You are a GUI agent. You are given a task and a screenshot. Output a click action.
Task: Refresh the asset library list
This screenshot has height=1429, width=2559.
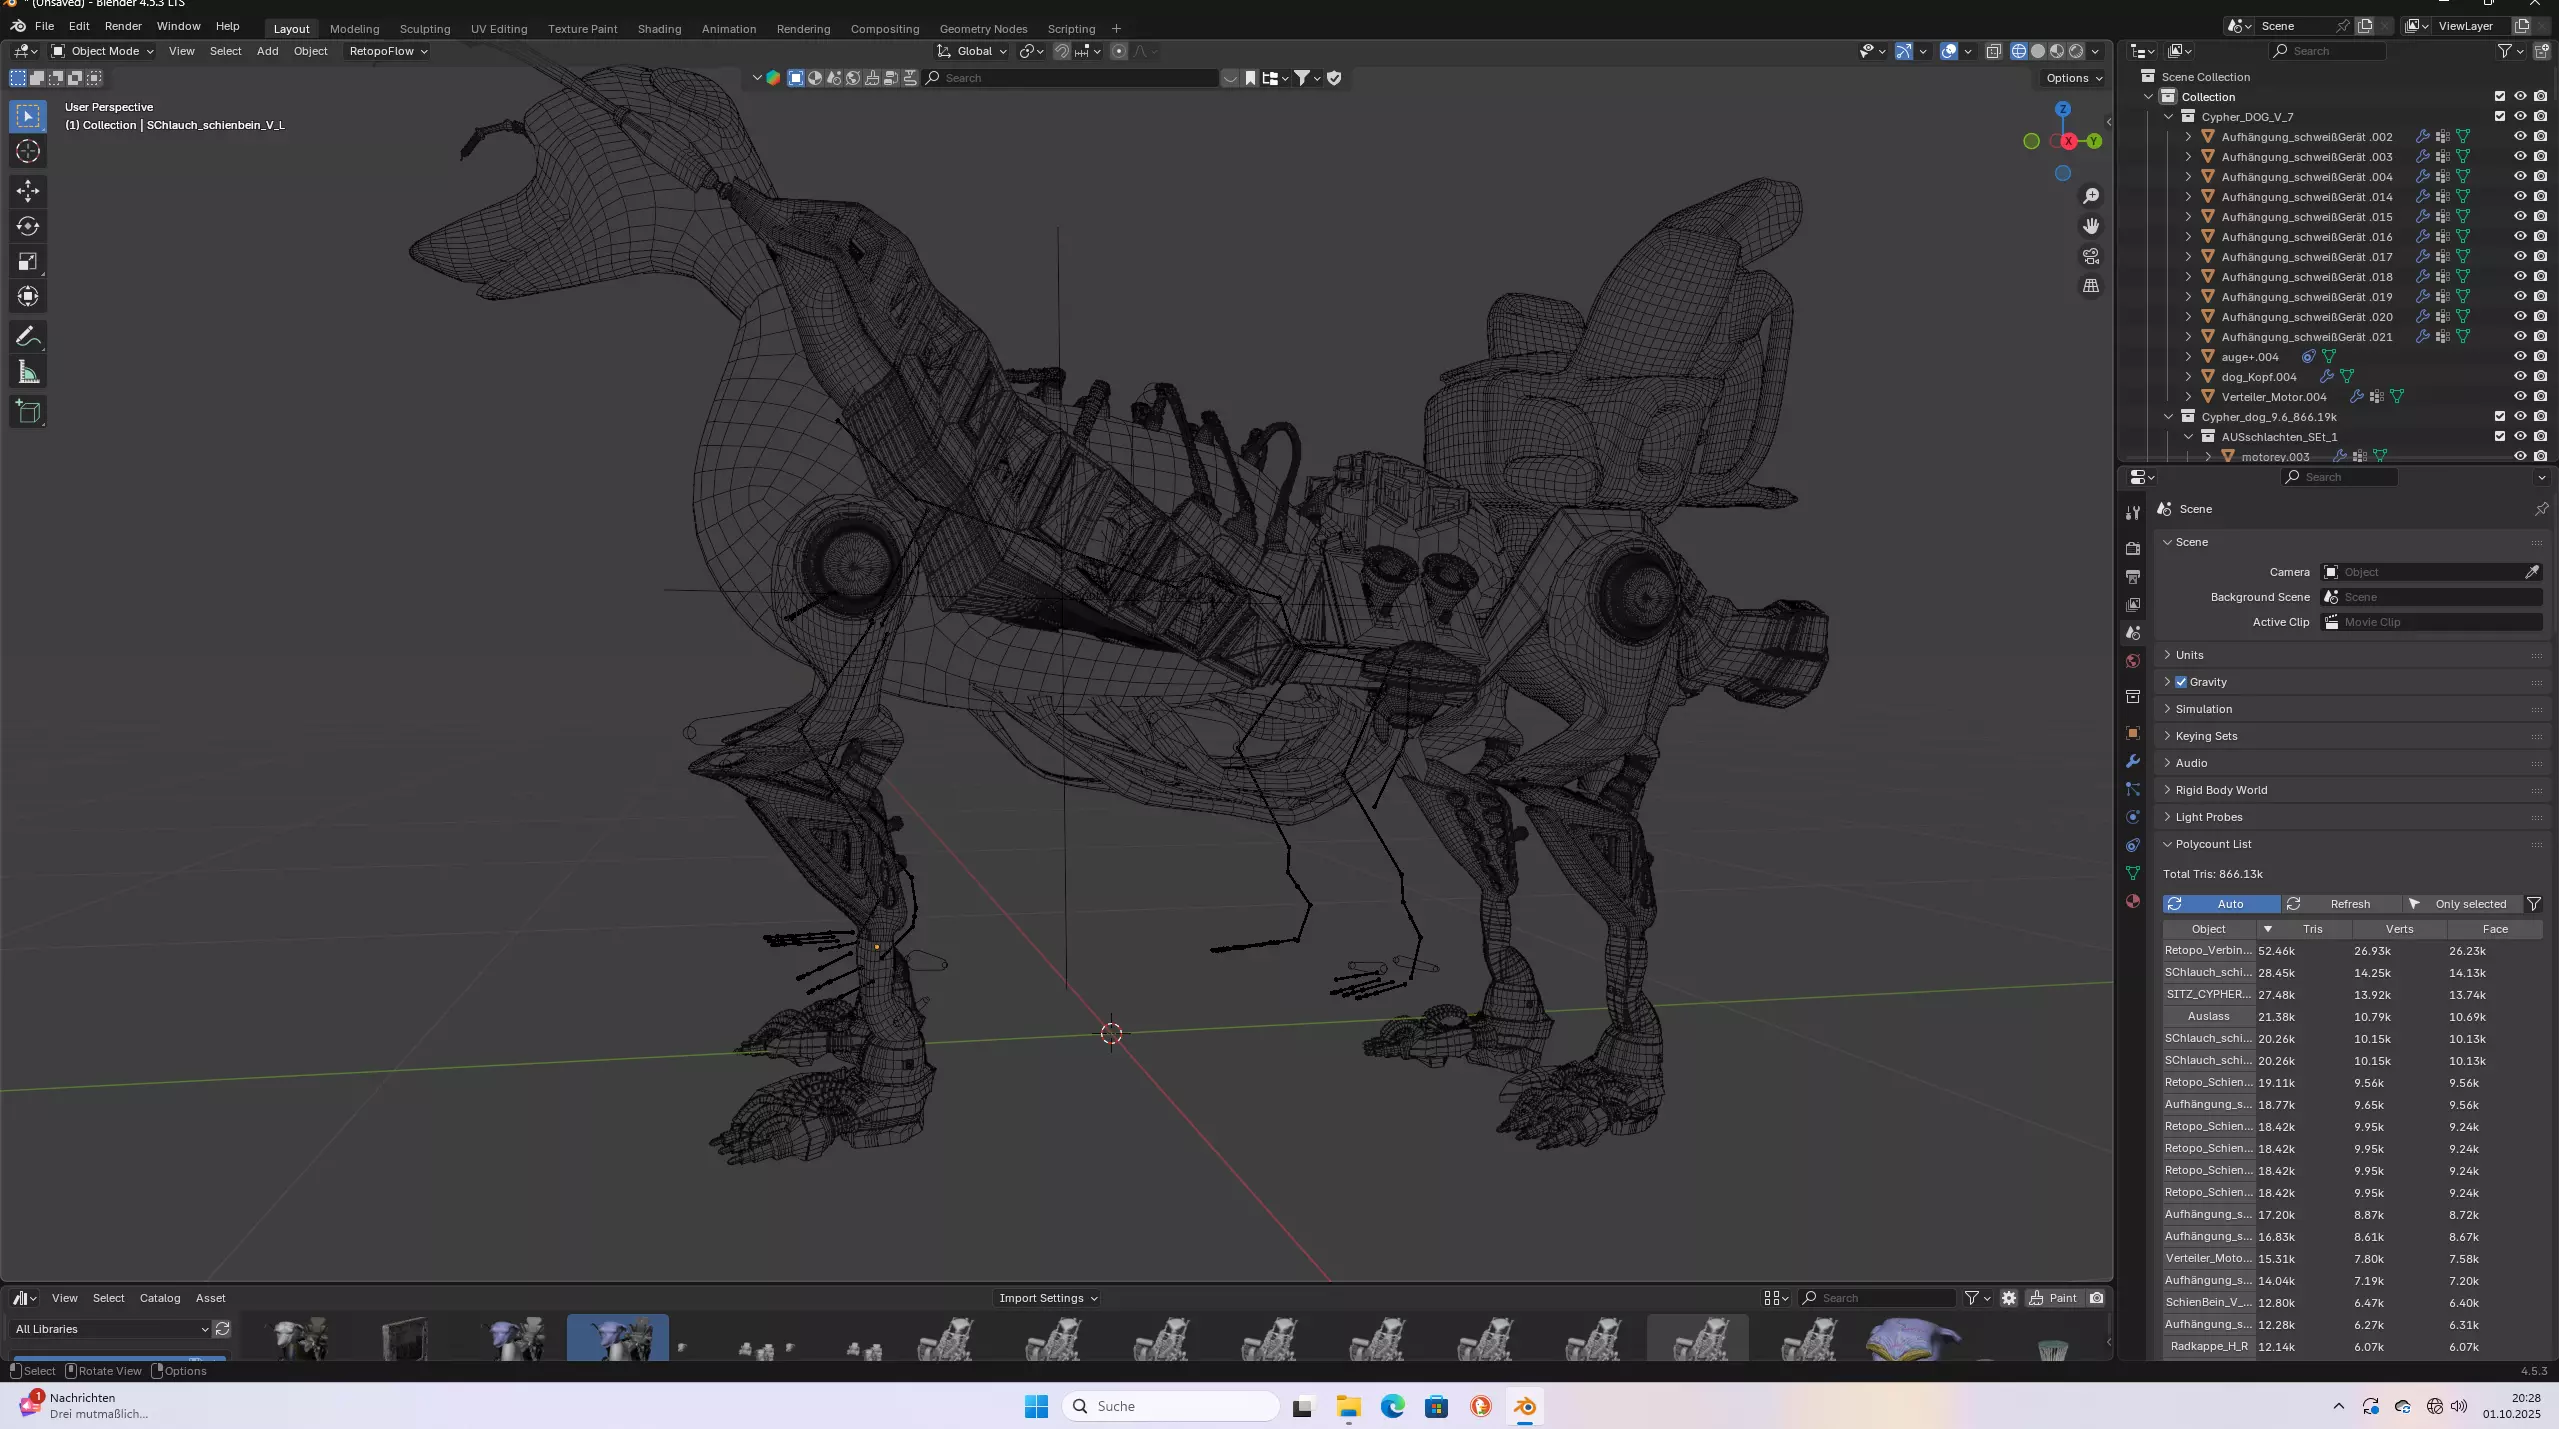[222, 1329]
